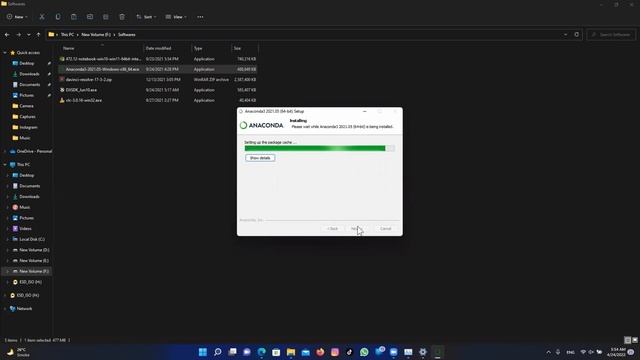Open clock and date in system tray

616,352
